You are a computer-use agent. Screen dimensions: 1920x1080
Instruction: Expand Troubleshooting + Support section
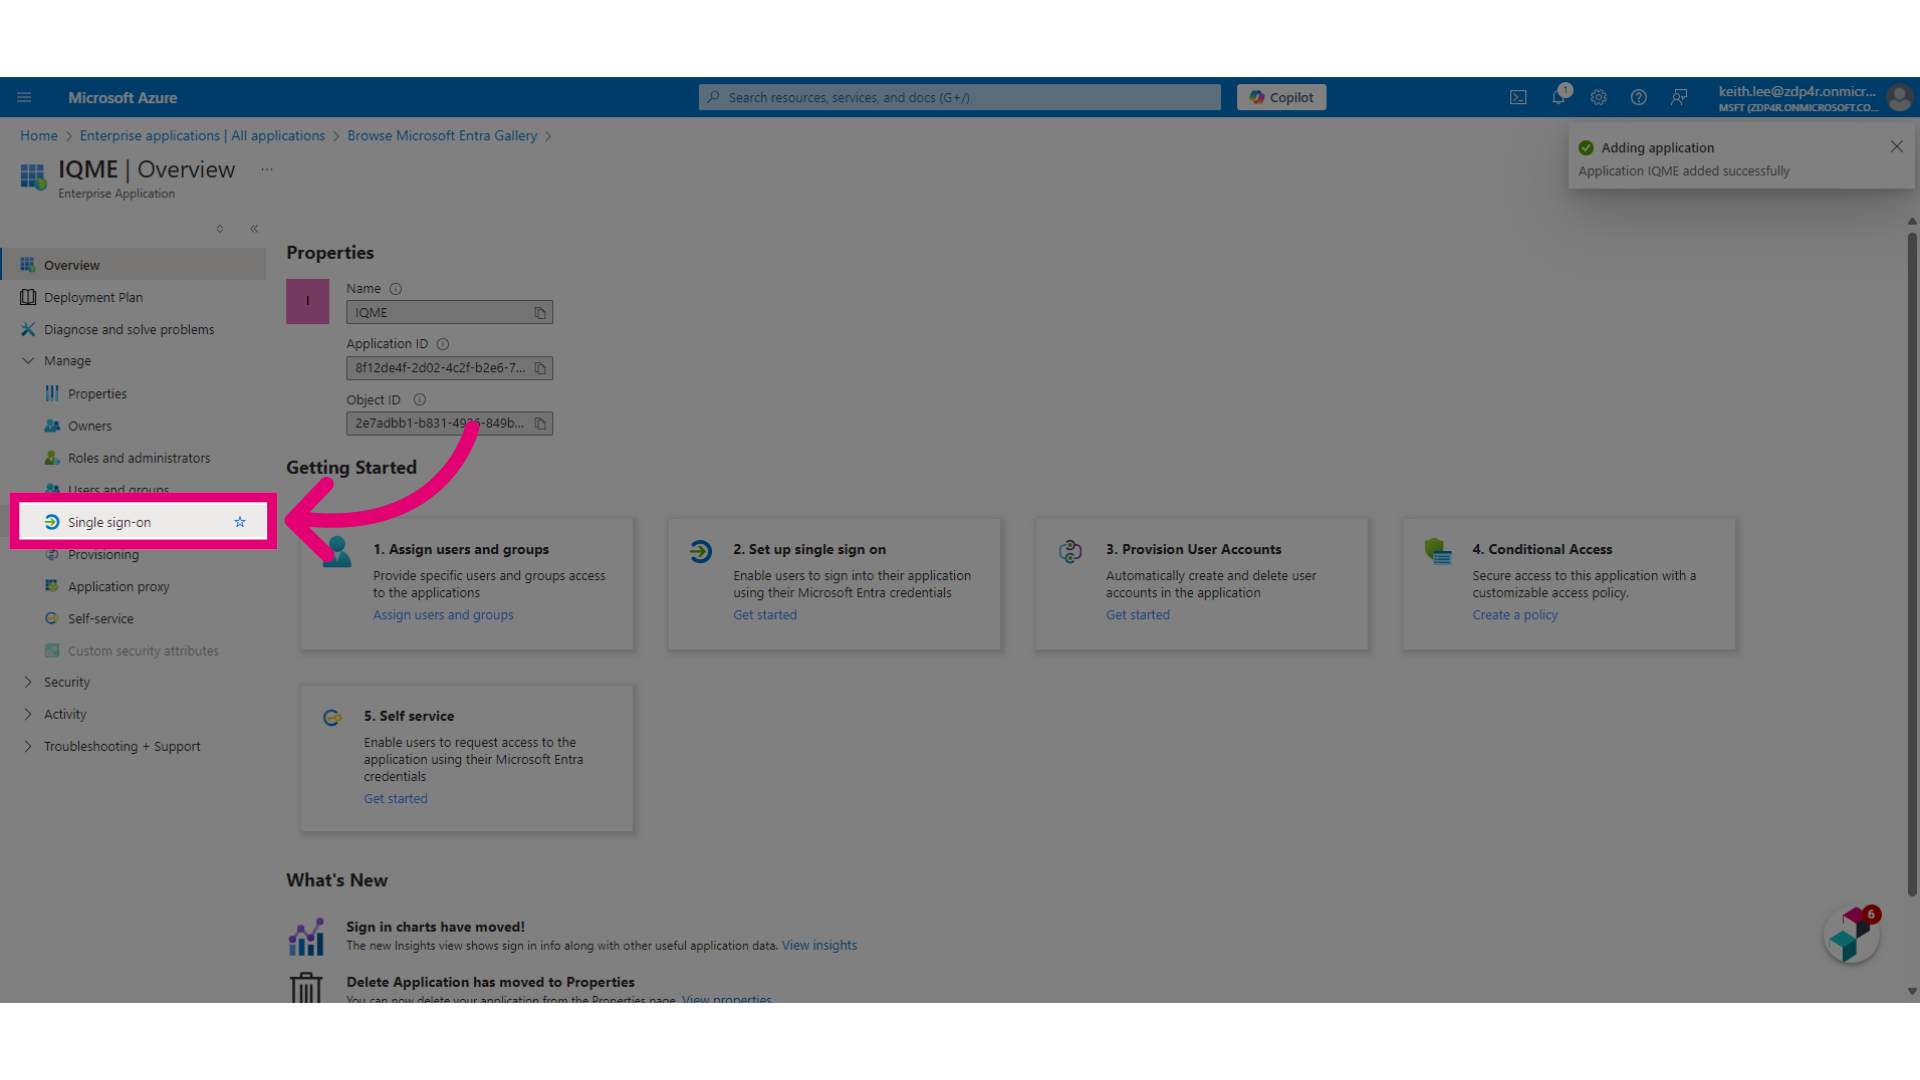click(x=28, y=746)
